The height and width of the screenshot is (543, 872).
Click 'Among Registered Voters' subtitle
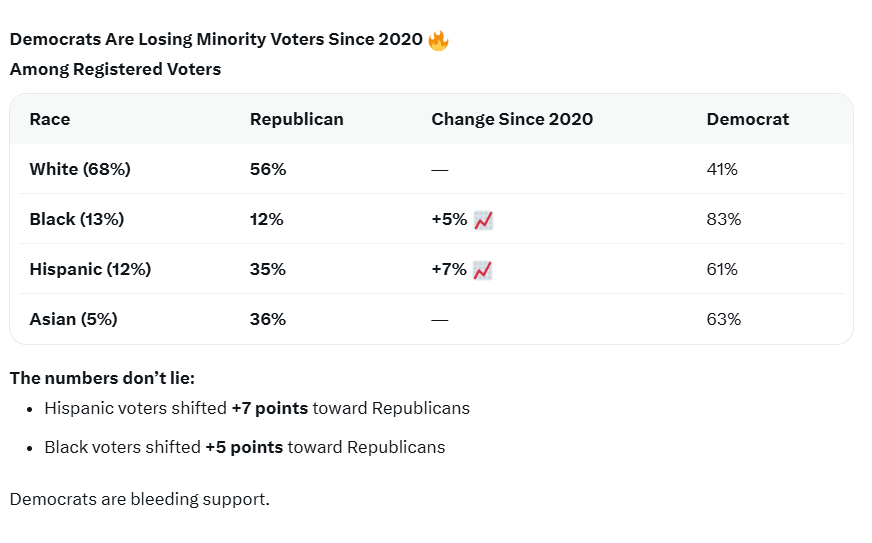coord(115,70)
